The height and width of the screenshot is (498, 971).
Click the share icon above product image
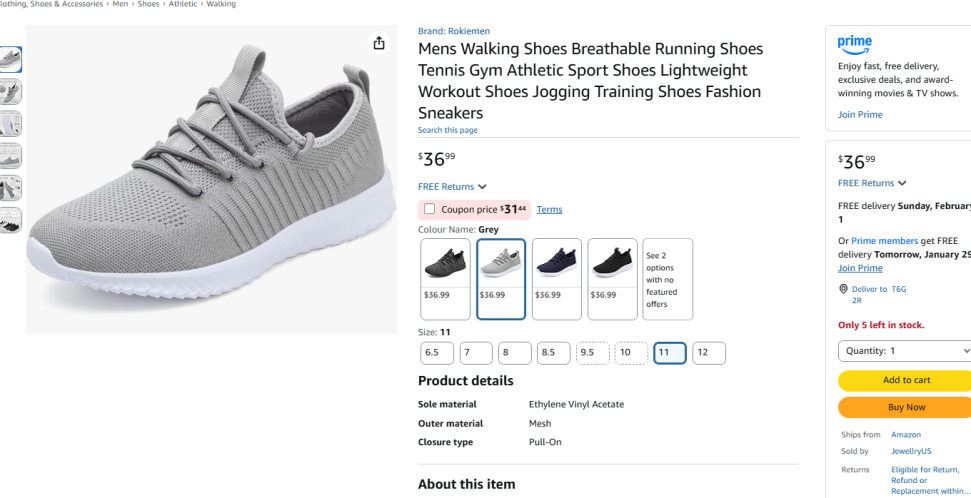[379, 43]
